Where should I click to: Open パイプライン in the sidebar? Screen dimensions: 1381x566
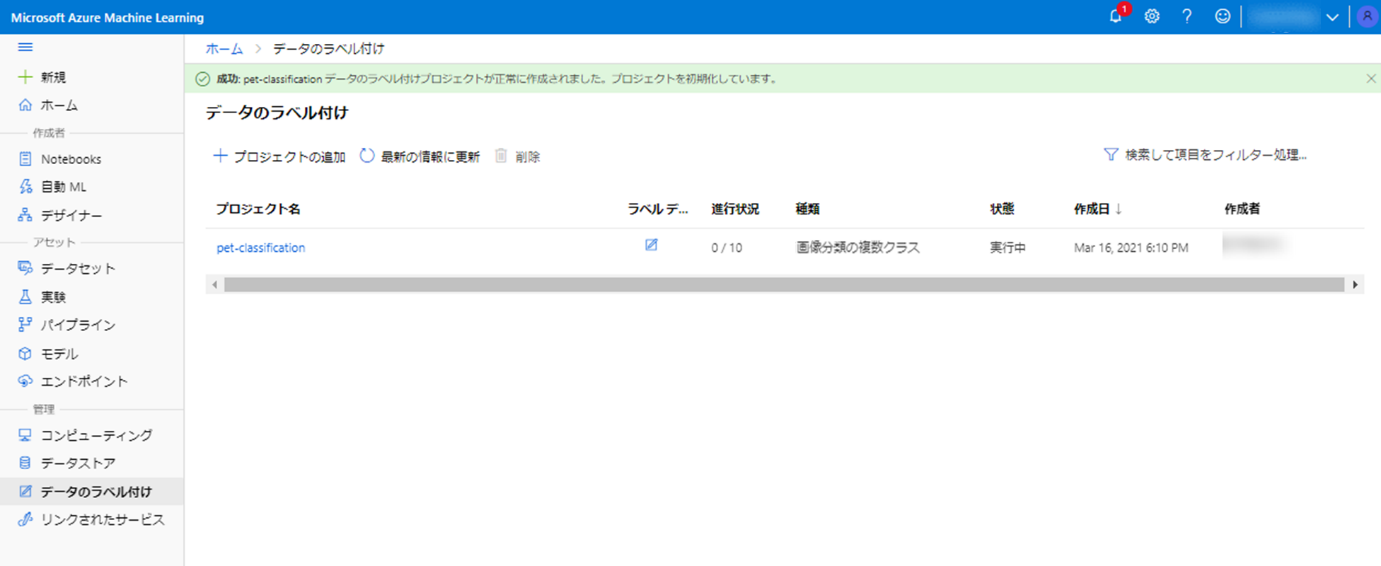(67, 325)
